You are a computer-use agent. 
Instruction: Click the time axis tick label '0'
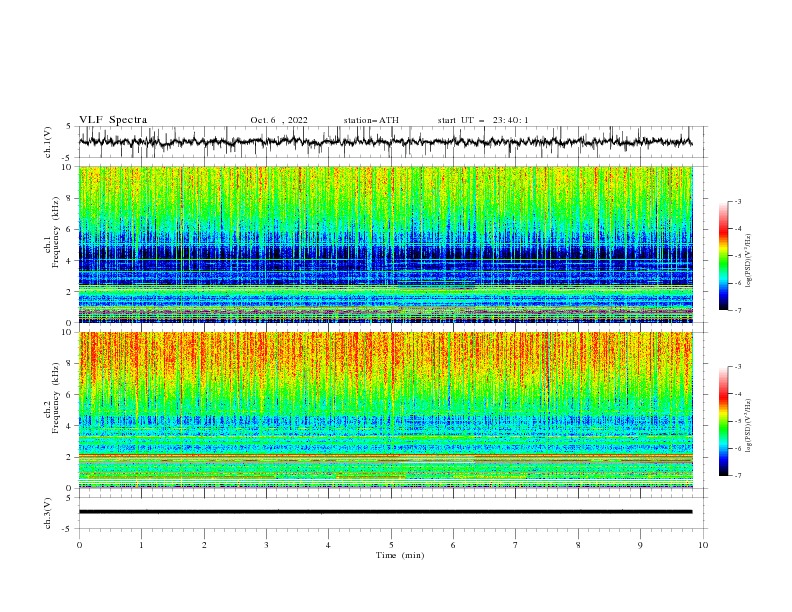[79, 545]
